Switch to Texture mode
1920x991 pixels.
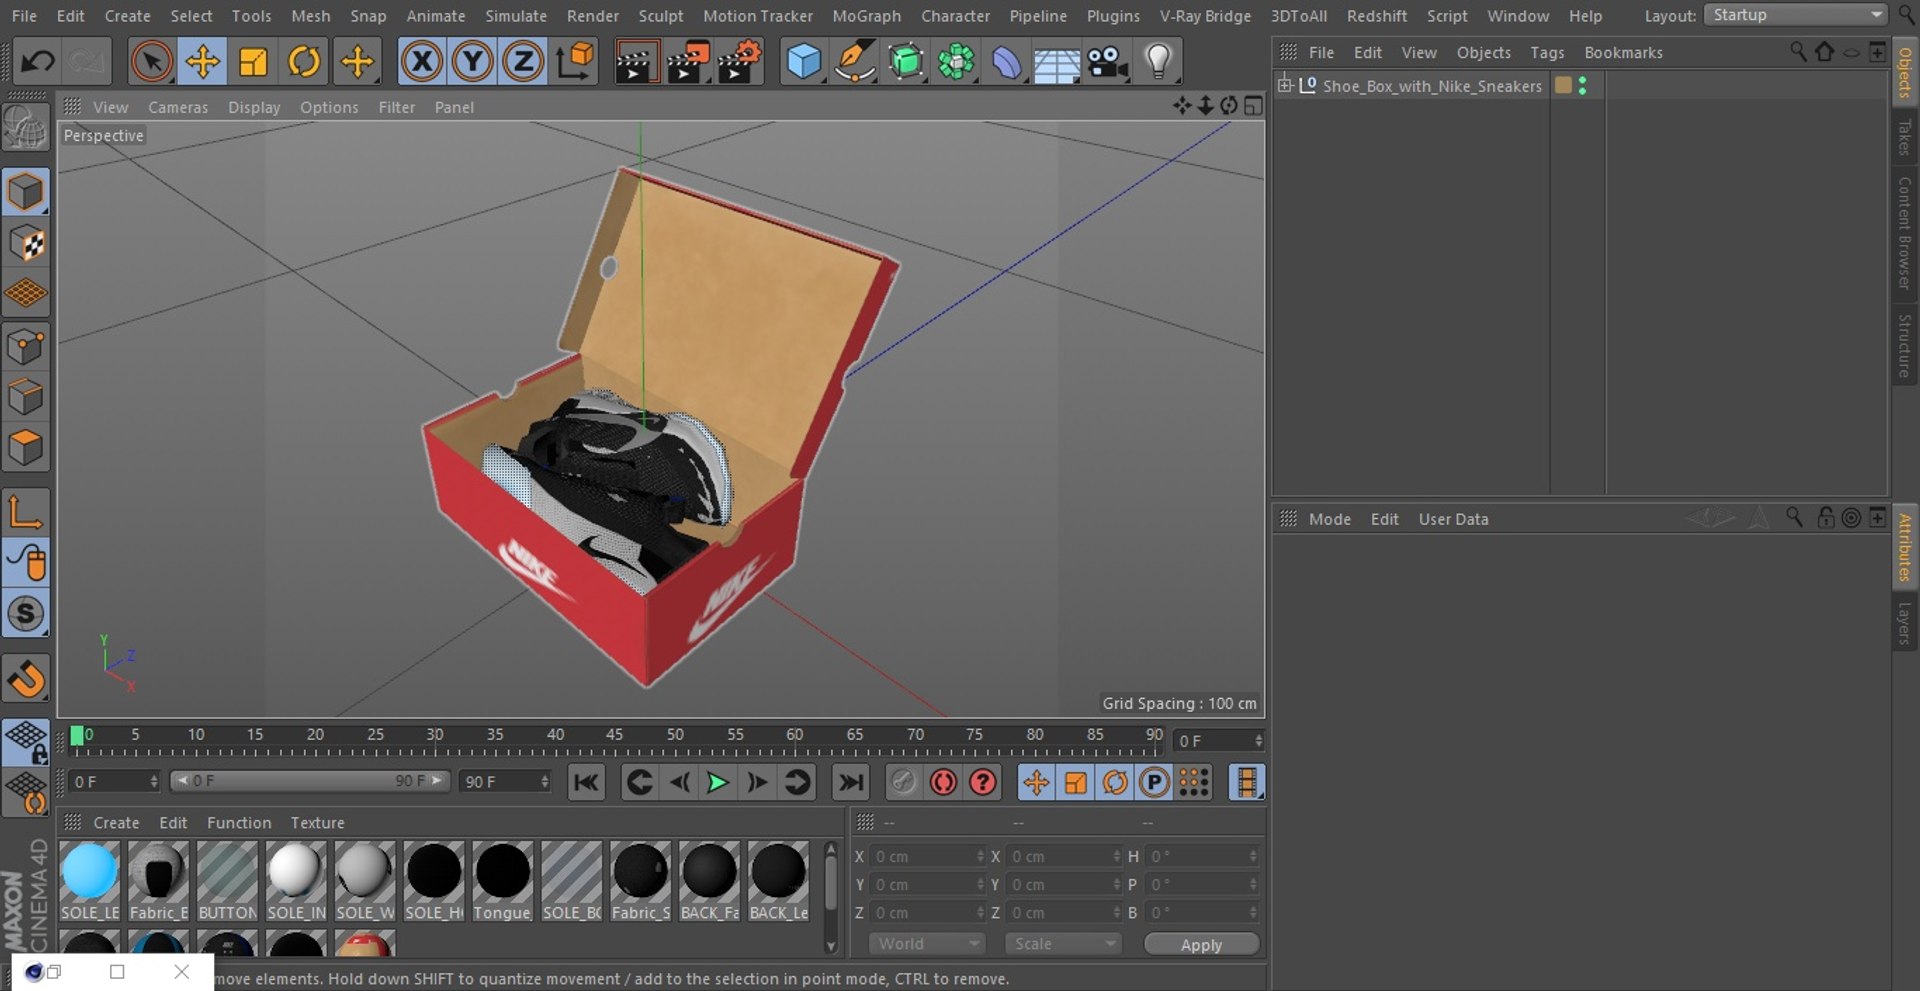25,243
